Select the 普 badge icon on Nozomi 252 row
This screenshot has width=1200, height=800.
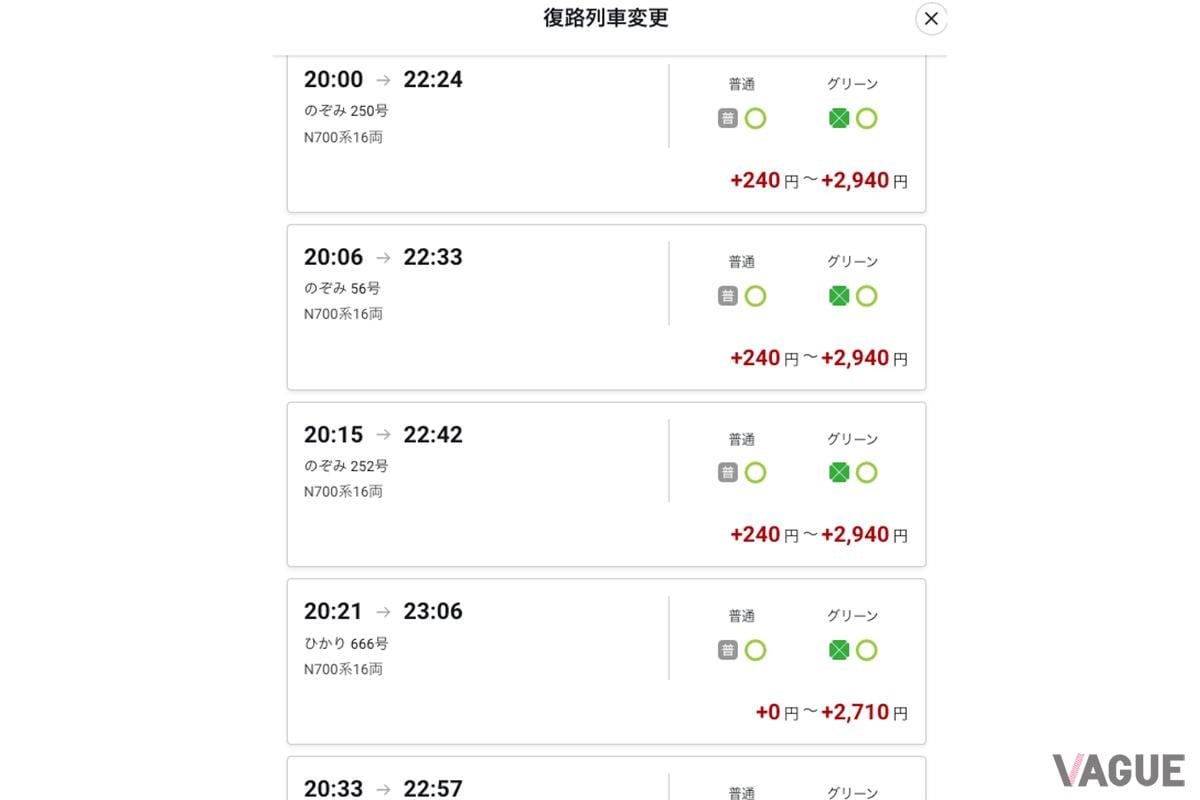[727, 472]
